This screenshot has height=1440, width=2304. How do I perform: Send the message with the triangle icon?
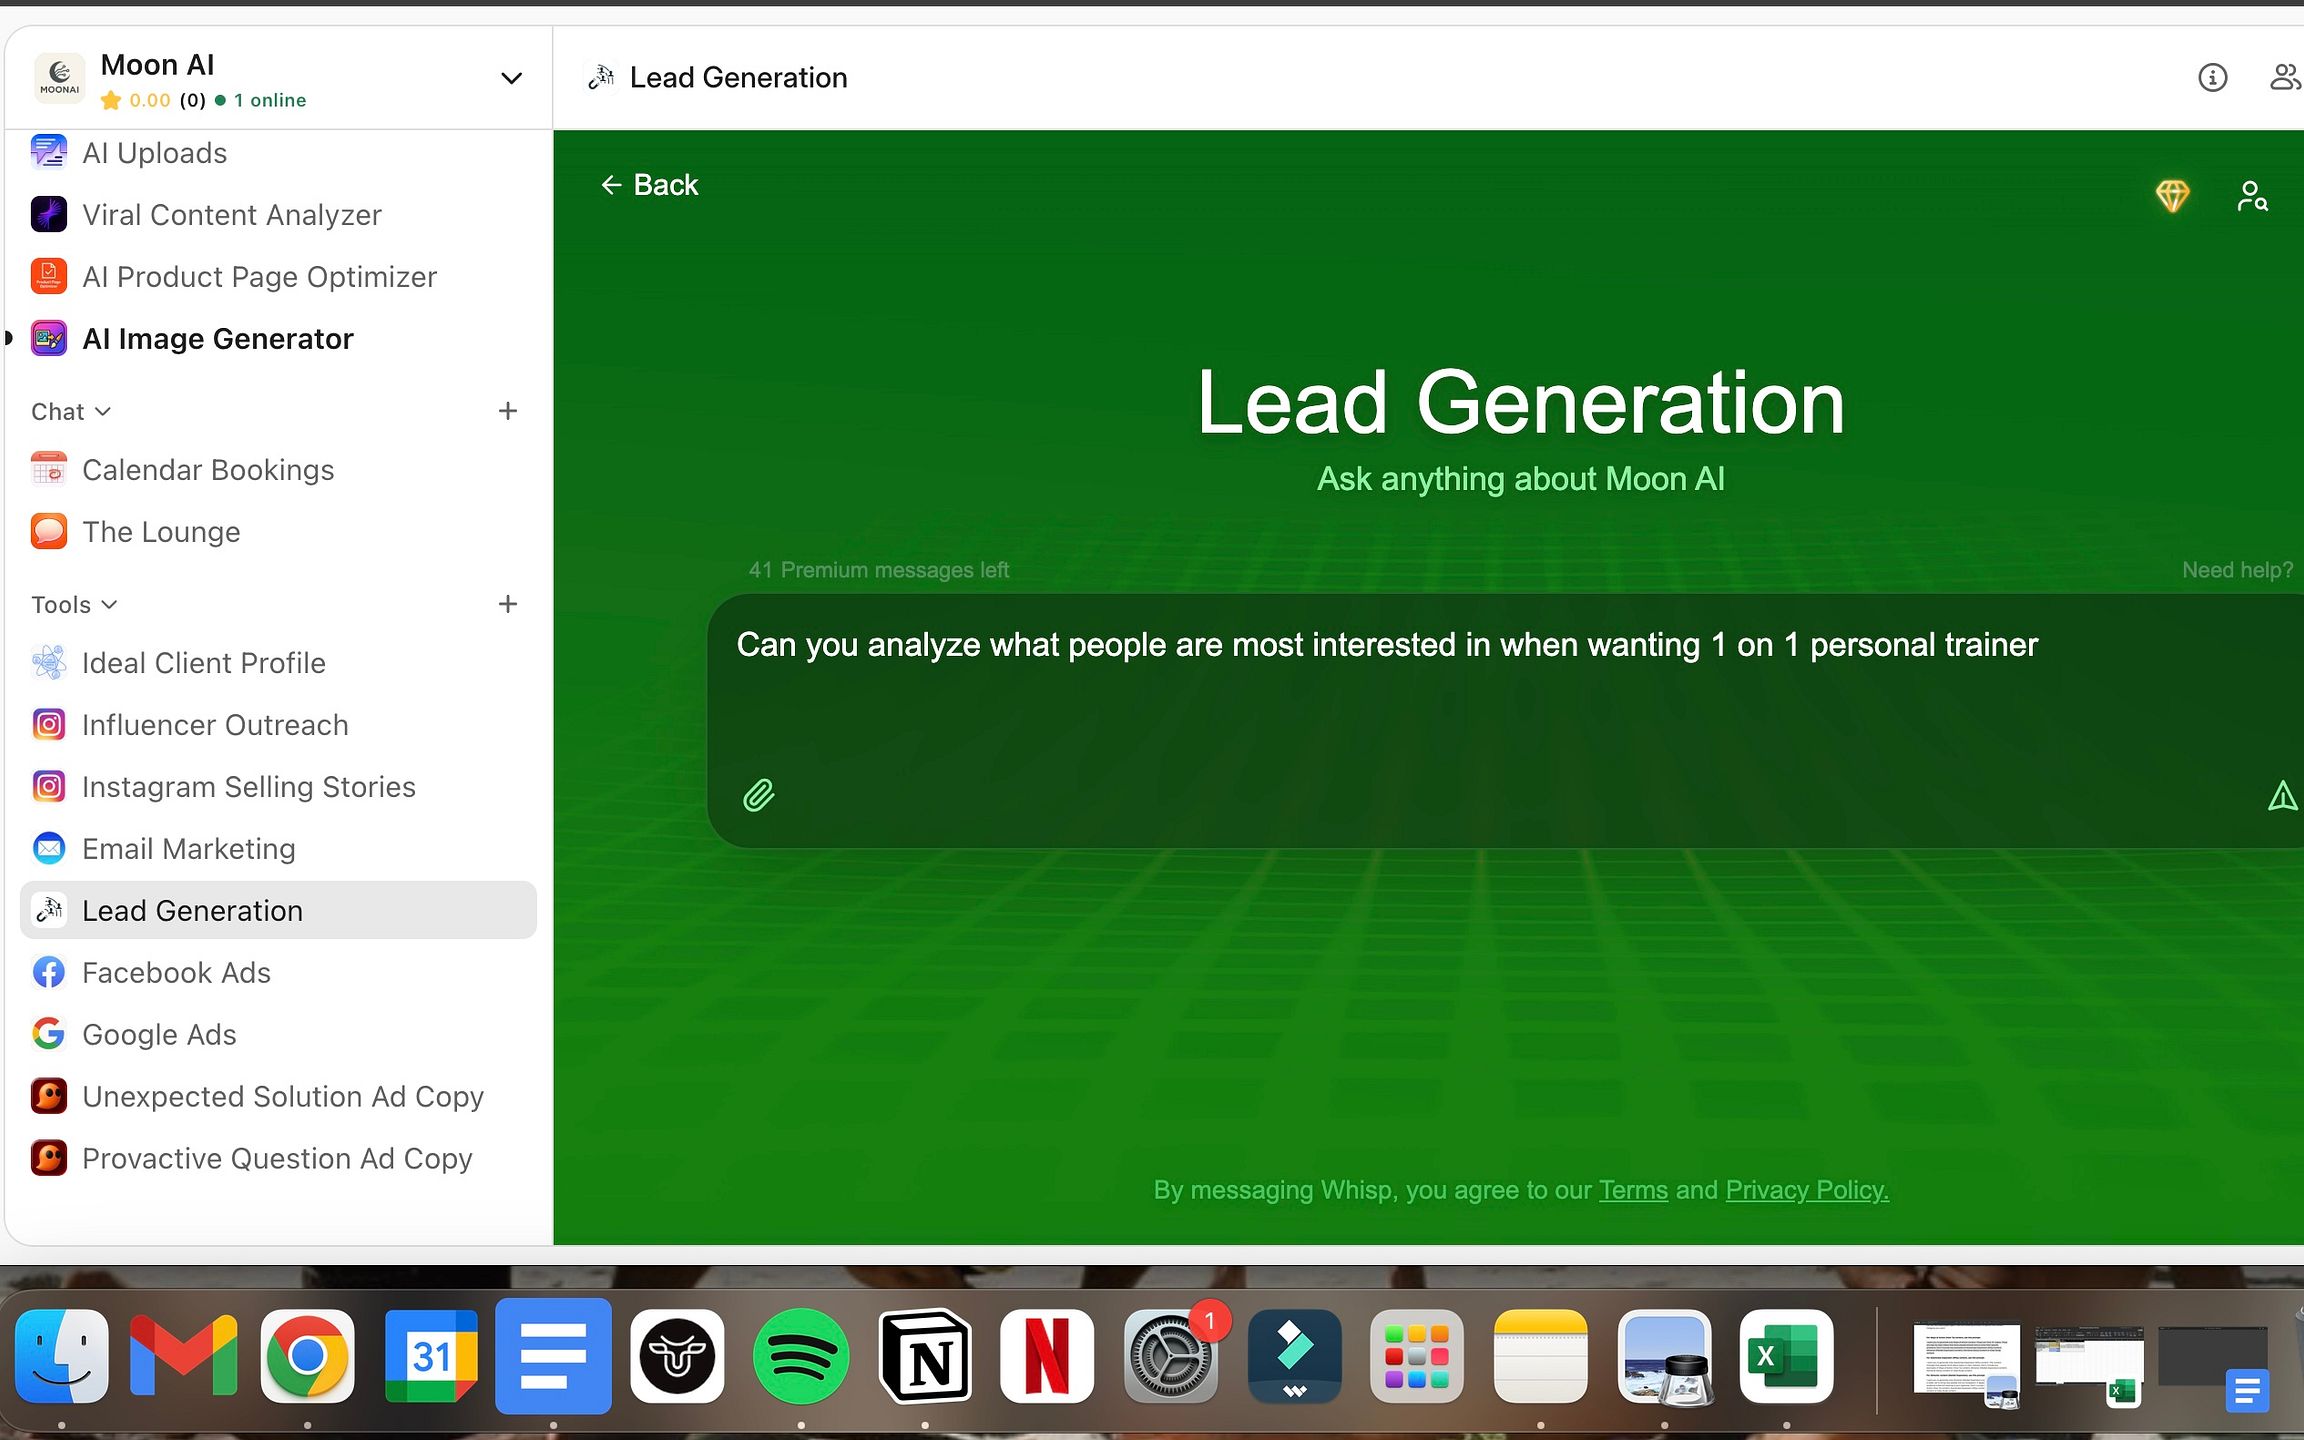2283,796
